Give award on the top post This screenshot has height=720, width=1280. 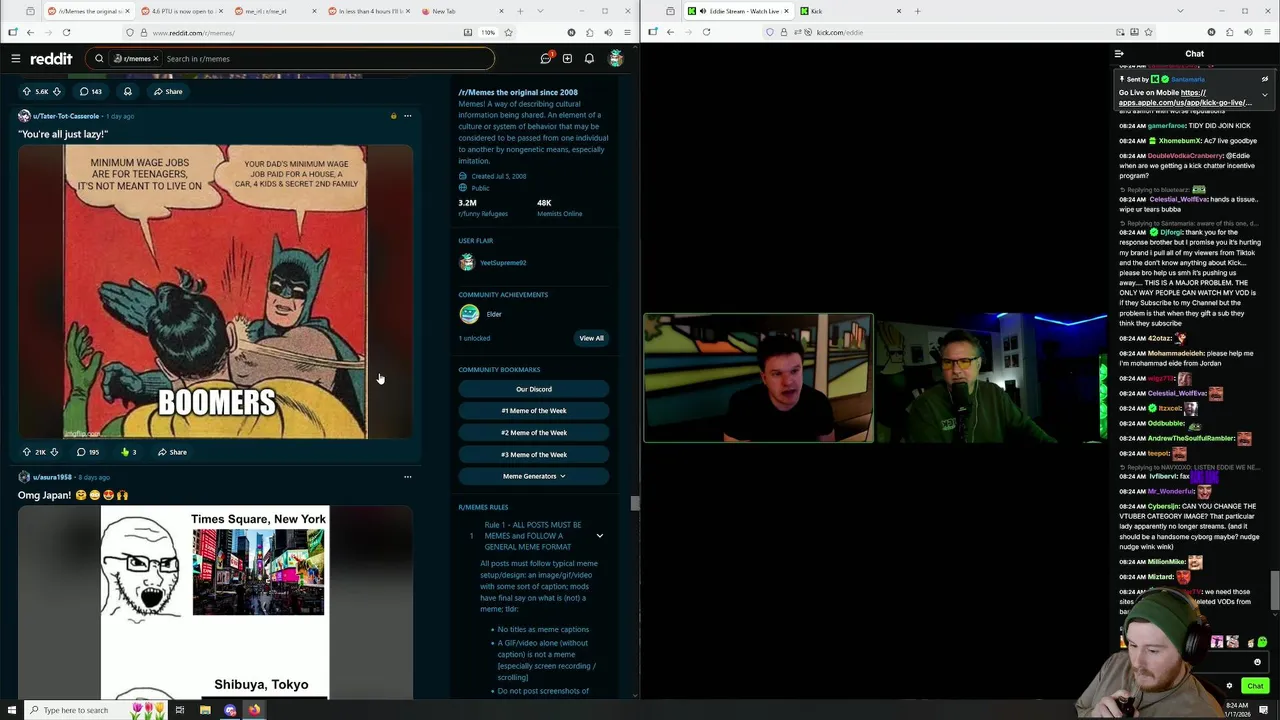[127, 91]
